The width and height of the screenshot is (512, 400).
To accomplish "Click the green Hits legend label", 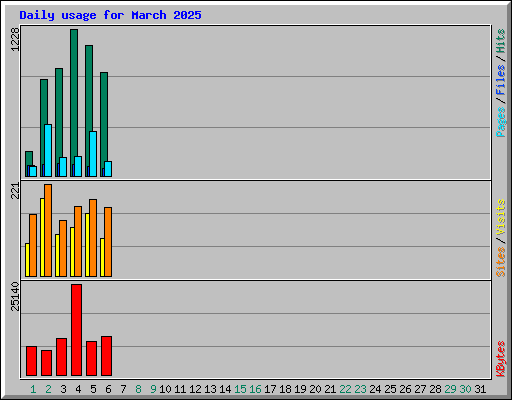I will pos(501,41).
